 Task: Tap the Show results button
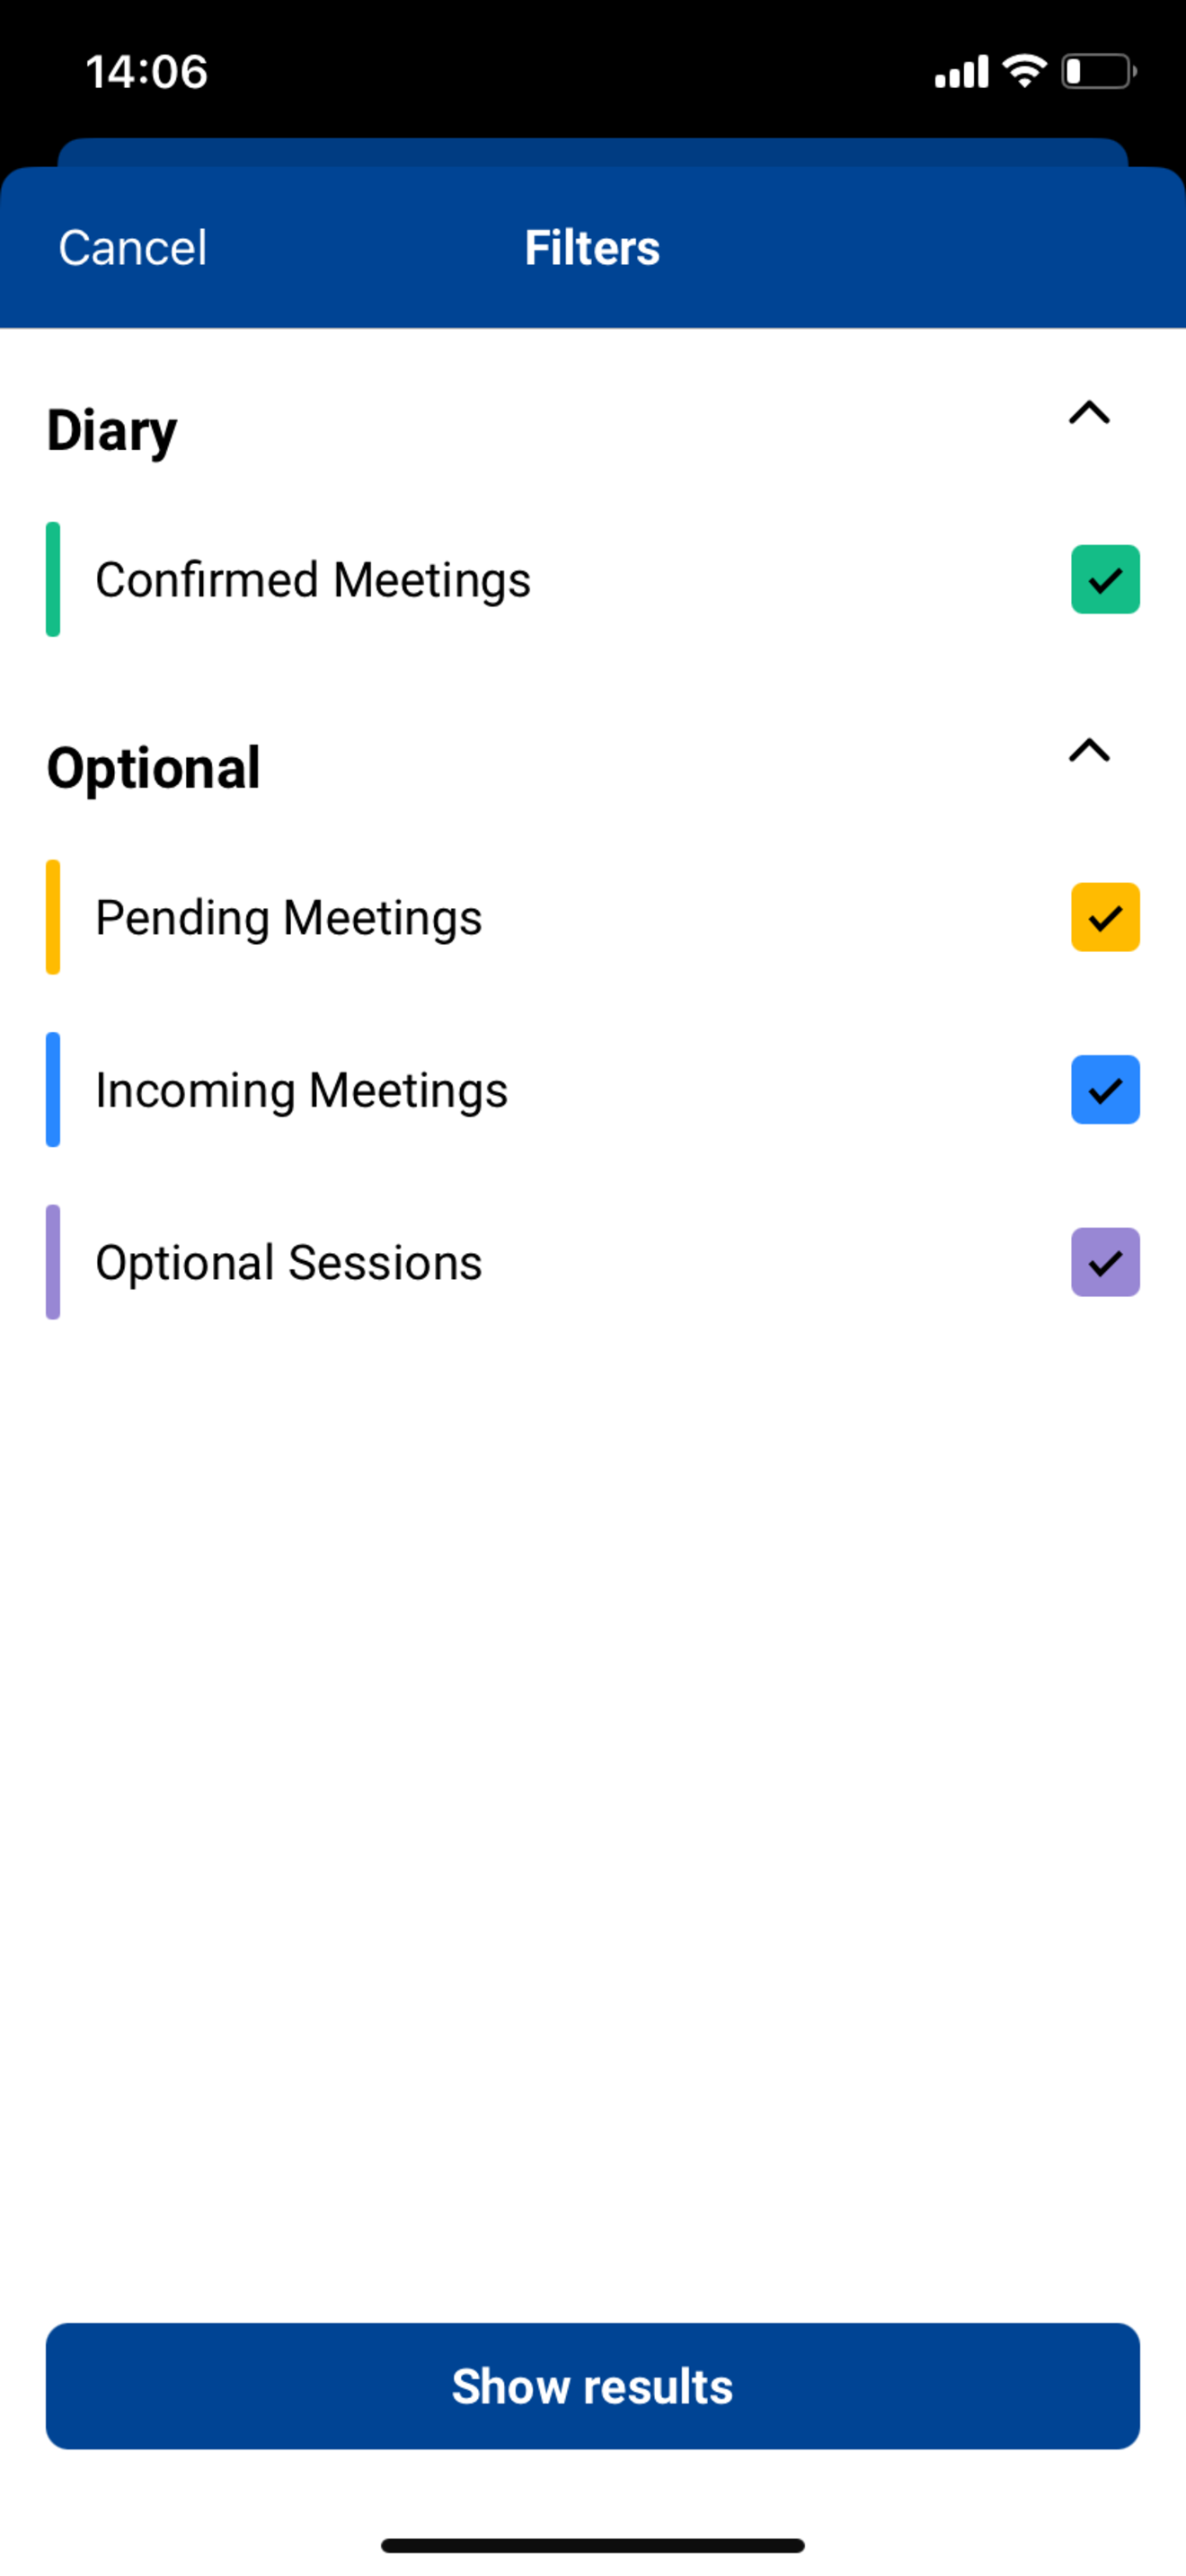coord(593,2386)
